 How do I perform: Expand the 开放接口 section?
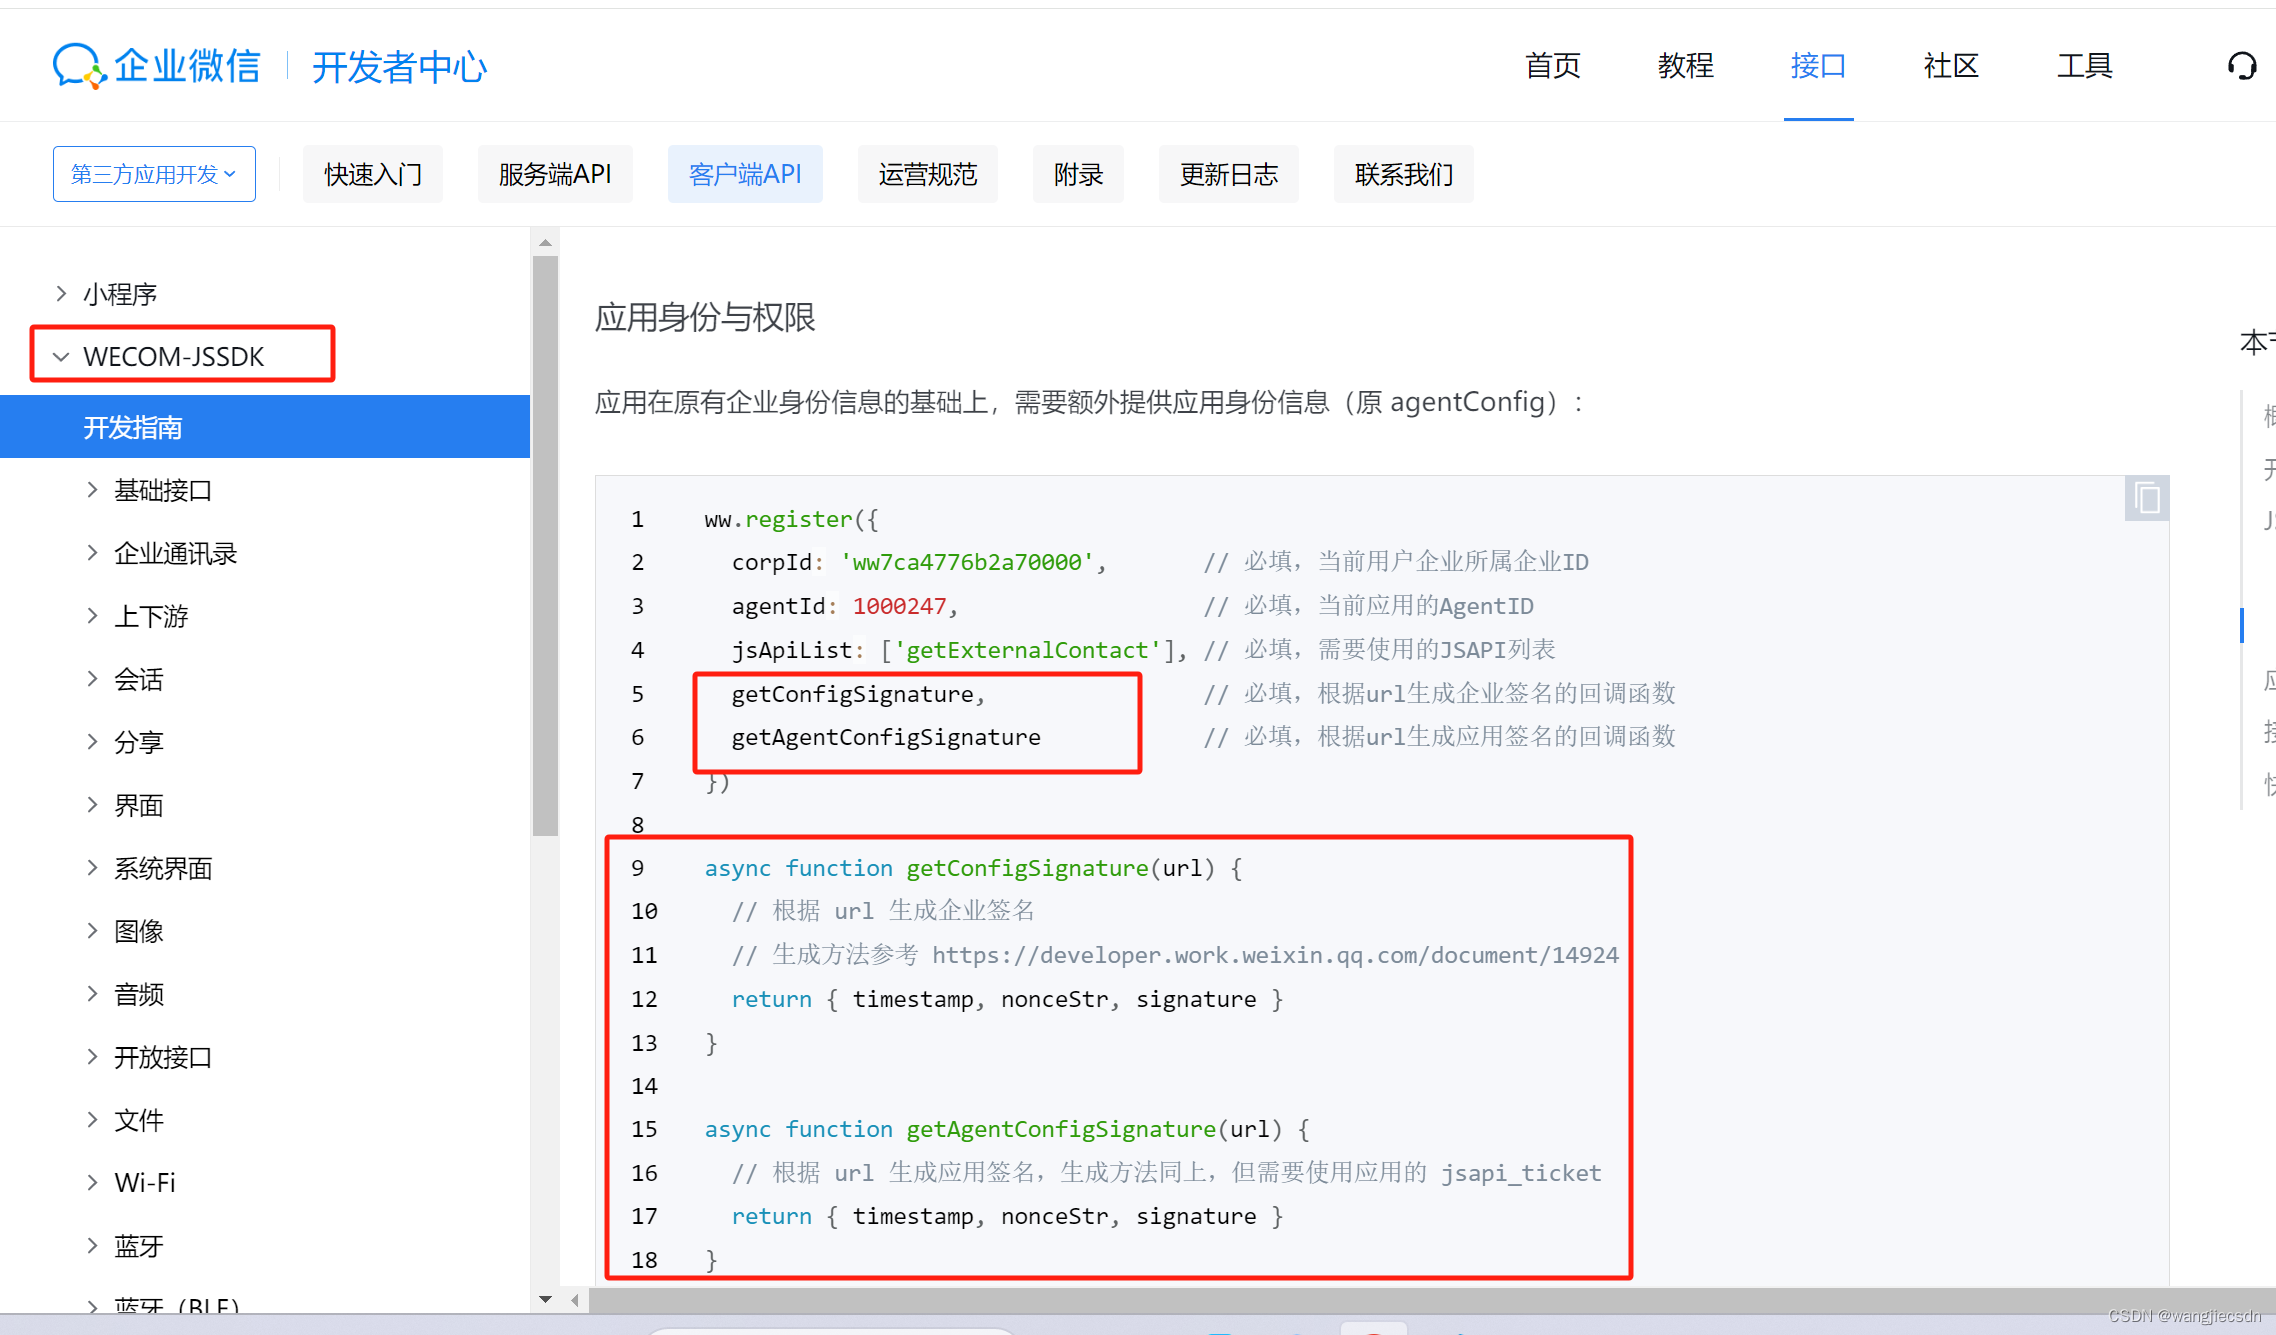pyautogui.click(x=92, y=1057)
